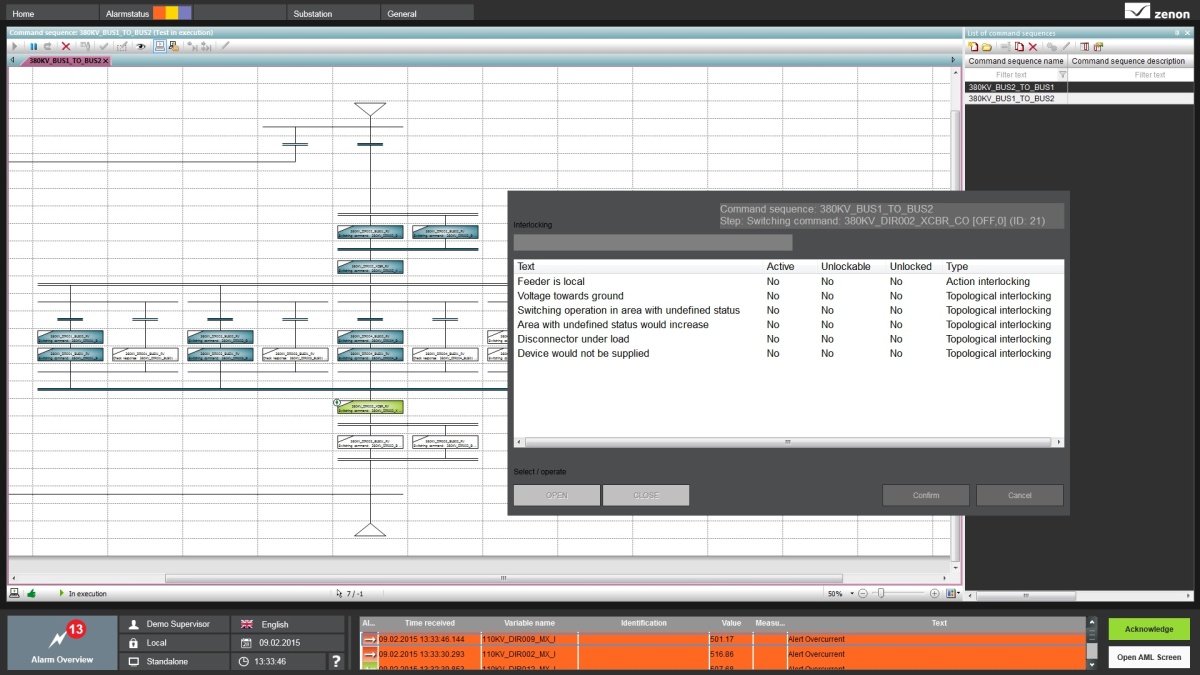
Task: Delete the selected command sequence with red X
Action: tap(1033, 46)
